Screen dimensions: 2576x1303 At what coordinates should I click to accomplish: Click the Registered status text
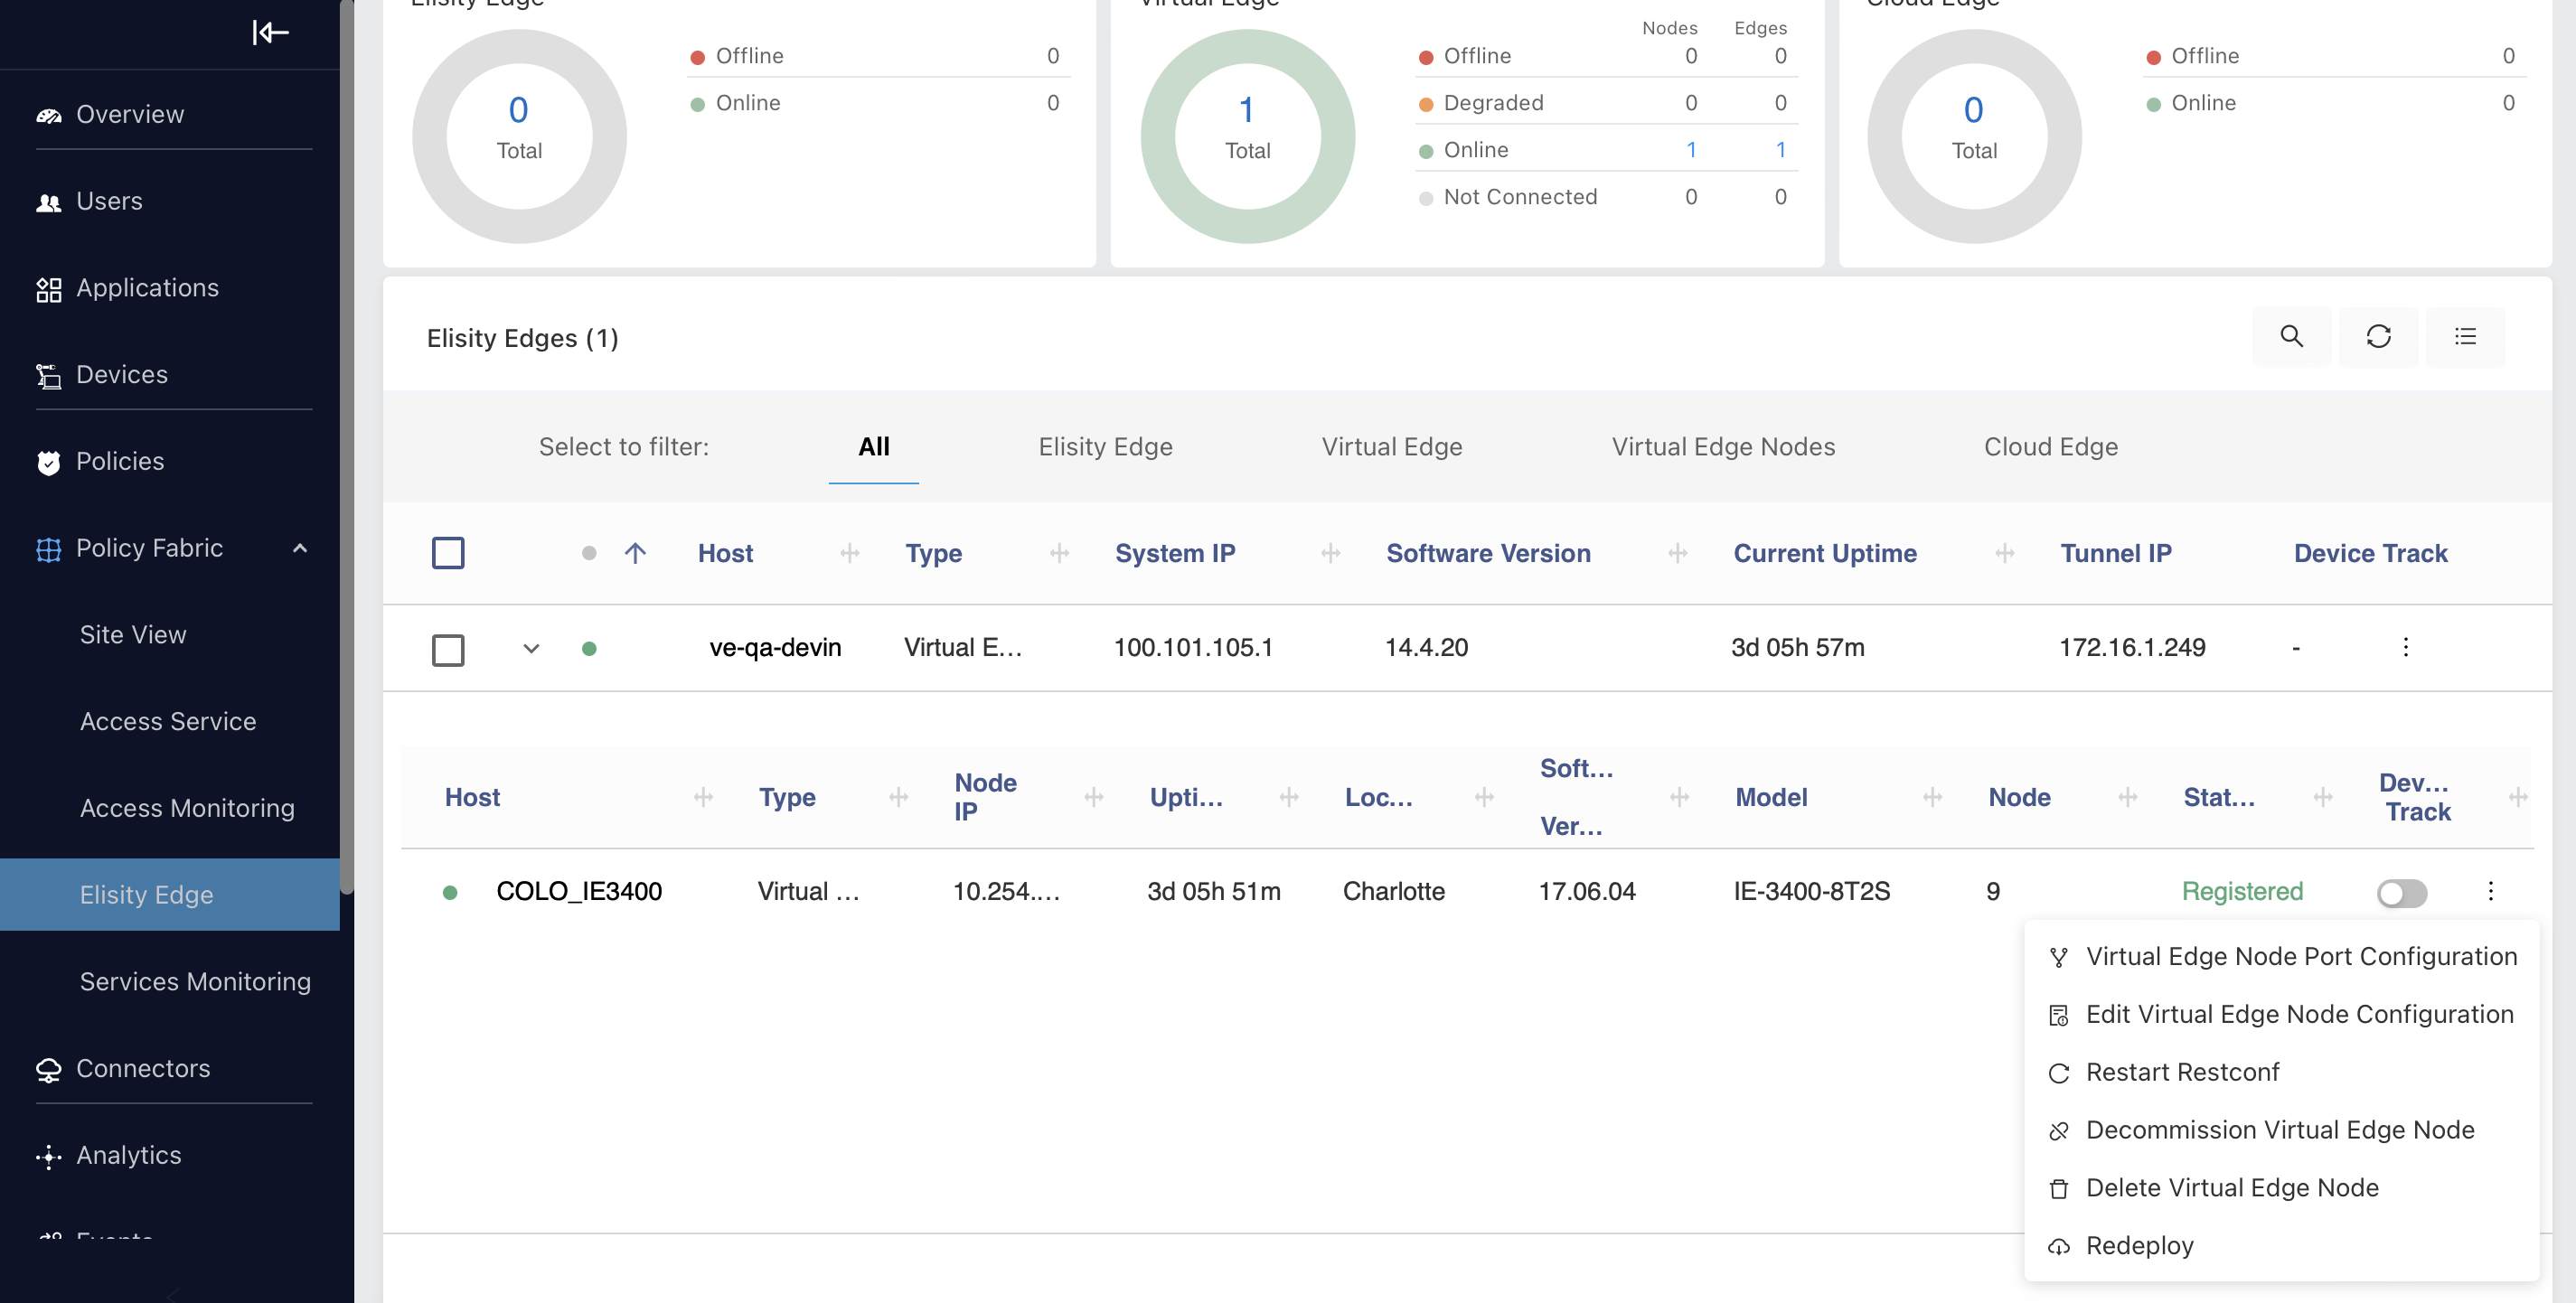point(2242,892)
